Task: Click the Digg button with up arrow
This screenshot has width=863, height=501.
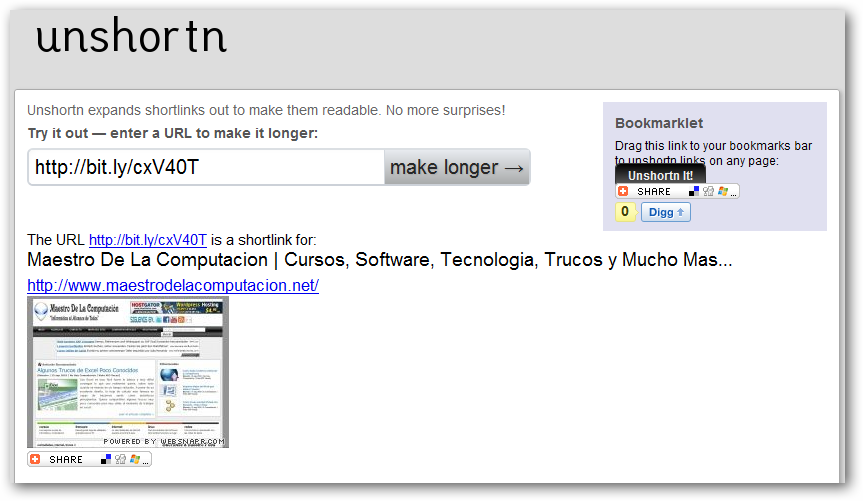Action: coord(666,212)
